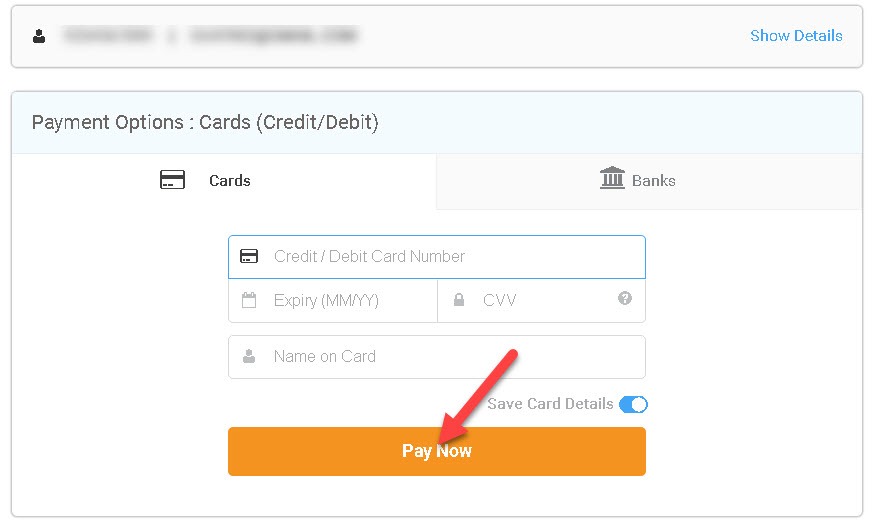Focus the Credit / Debit Card Number field

click(x=450, y=257)
